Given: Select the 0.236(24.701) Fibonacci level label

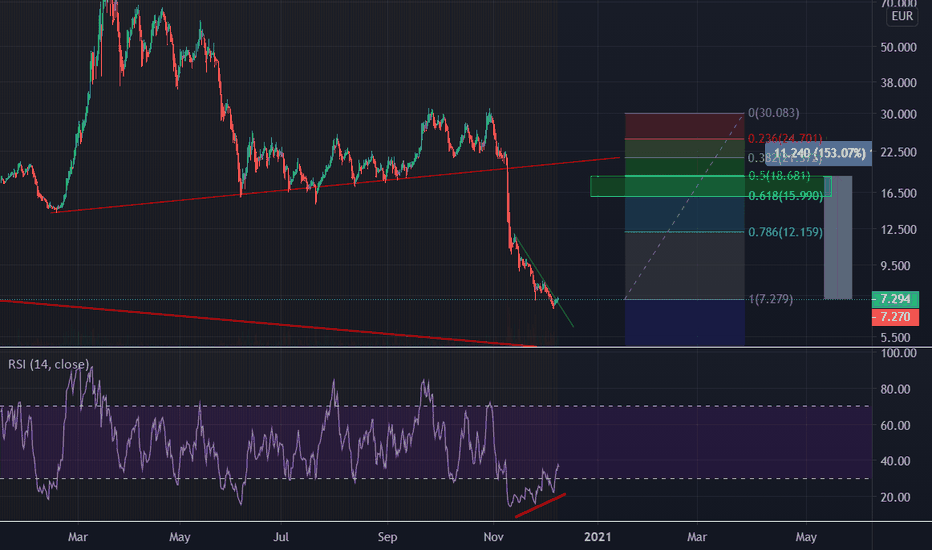Looking at the screenshot, I should coord(785,139).
